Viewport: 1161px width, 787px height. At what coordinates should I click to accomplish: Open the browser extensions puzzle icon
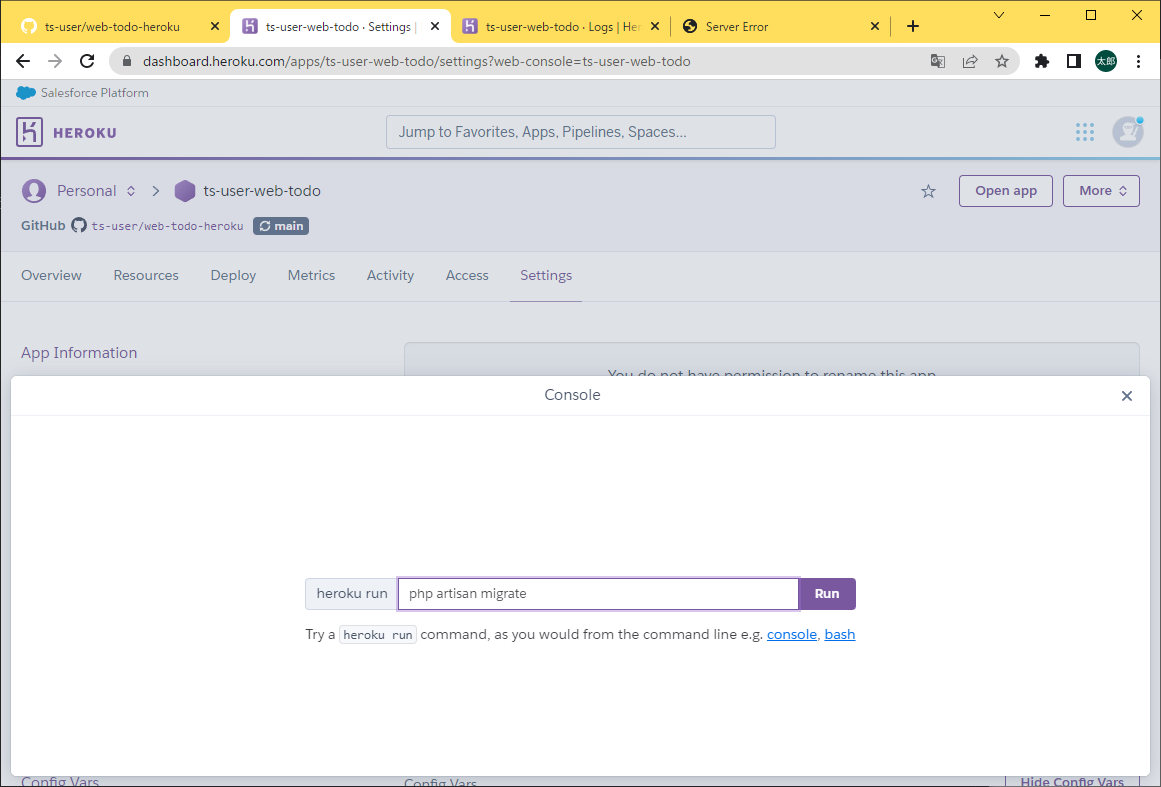tap(1042, 61)
